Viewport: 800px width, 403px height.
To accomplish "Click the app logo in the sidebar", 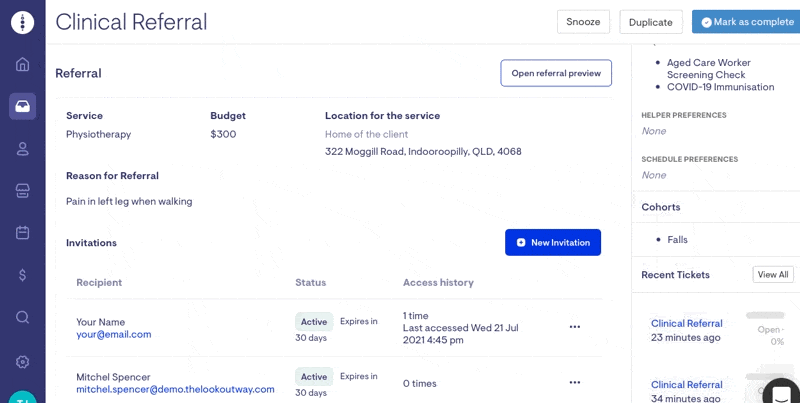I will pyautogui.click(x=22, y=22).
